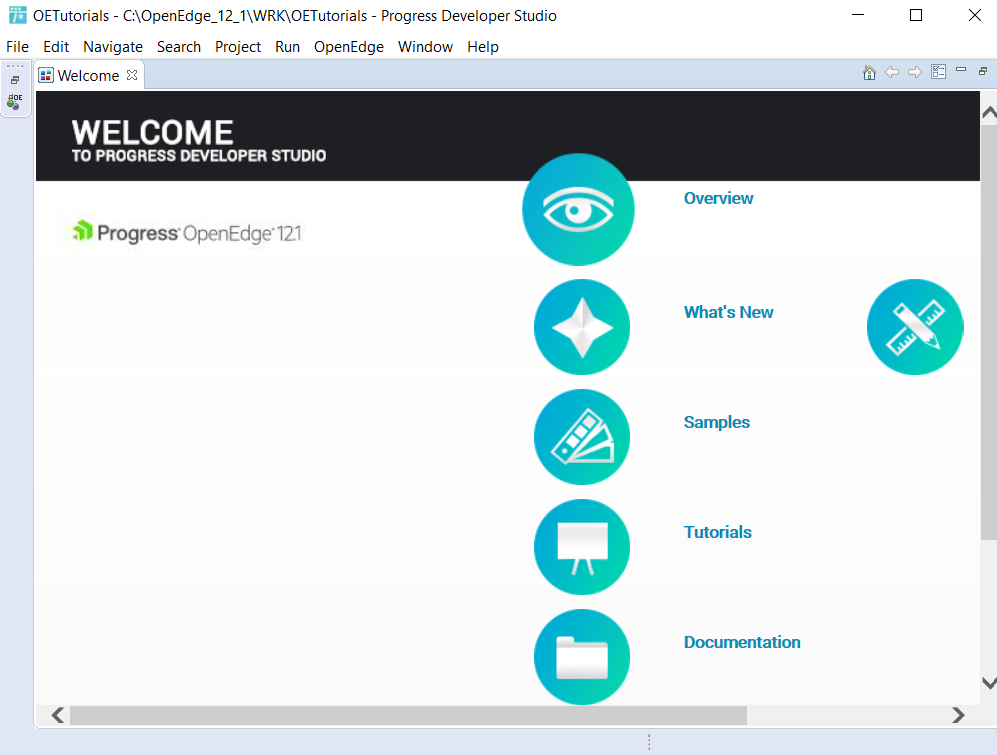Restore the Welcome view using top-right icon
The height and width of the screenshot is (755, 997).
(983, 71)
